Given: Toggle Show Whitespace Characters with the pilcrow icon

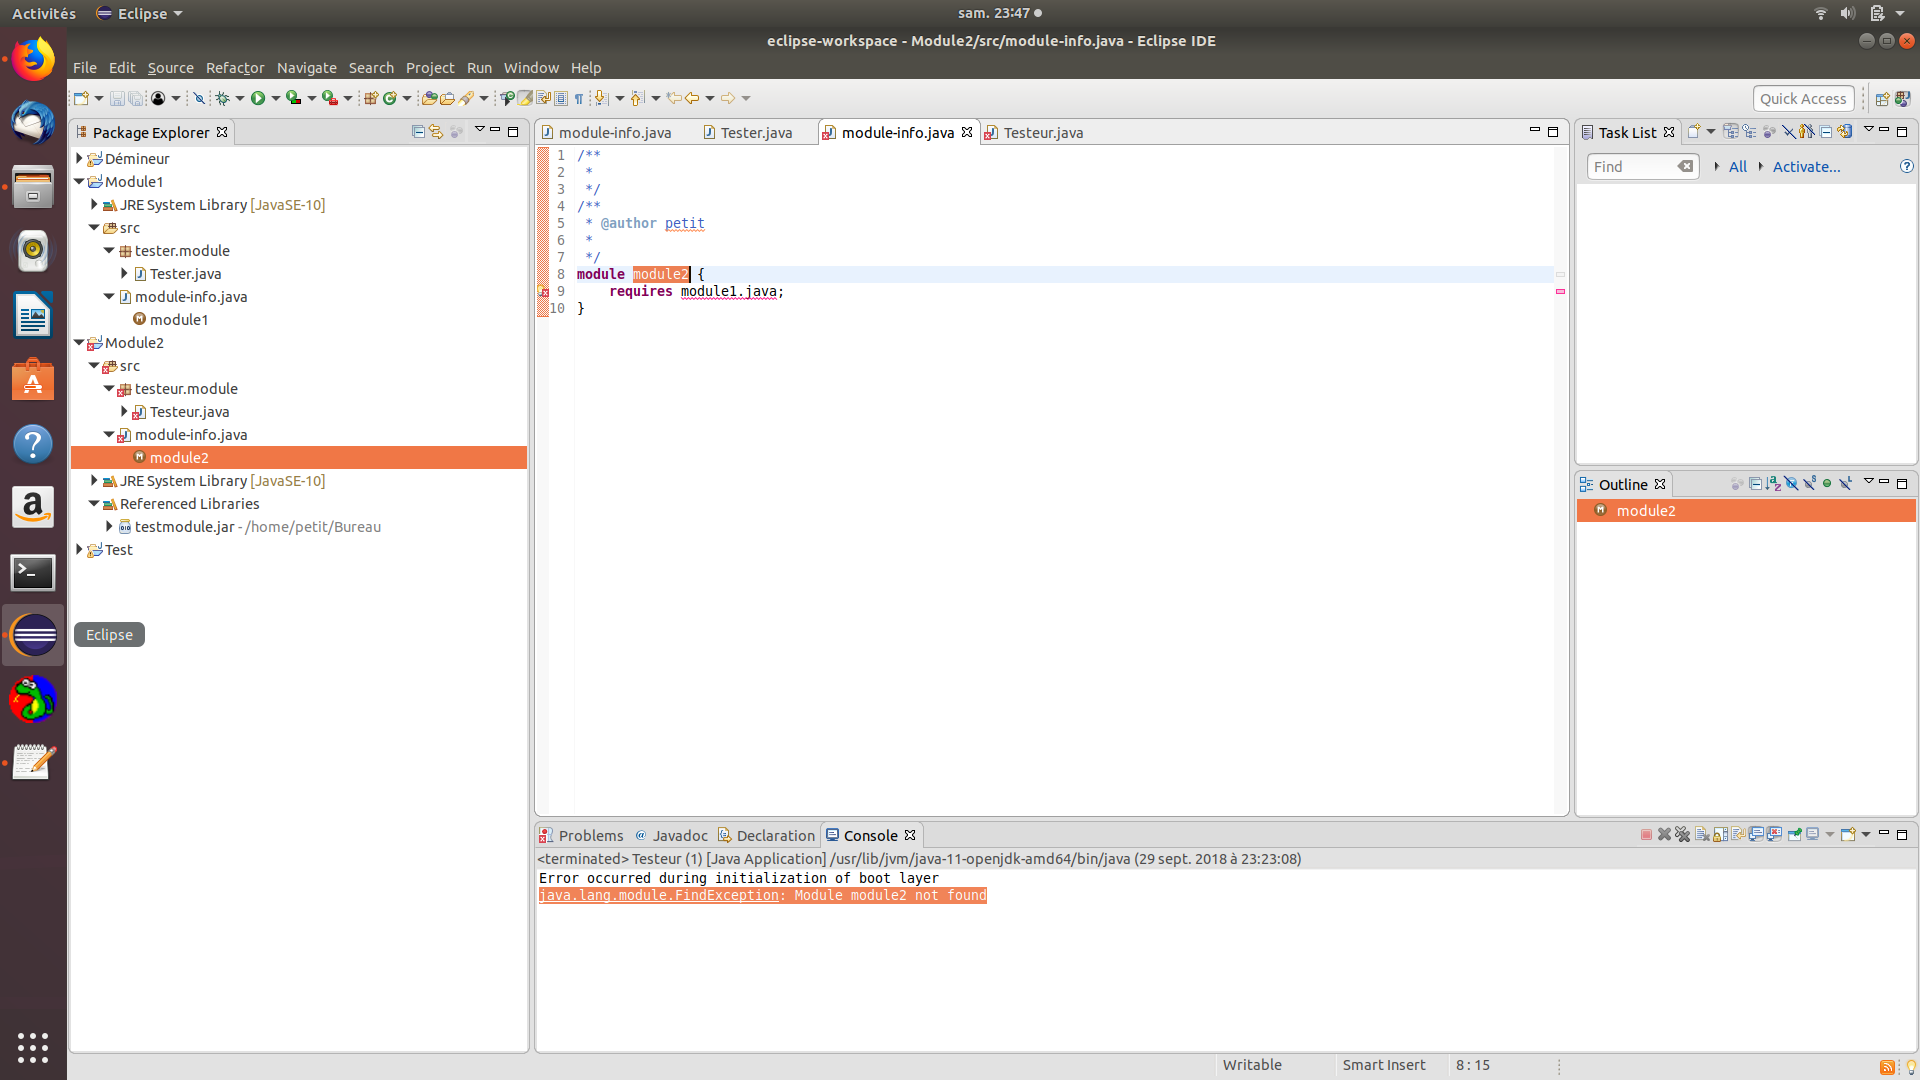Looking at the screenshot, I should pos(579,98).
